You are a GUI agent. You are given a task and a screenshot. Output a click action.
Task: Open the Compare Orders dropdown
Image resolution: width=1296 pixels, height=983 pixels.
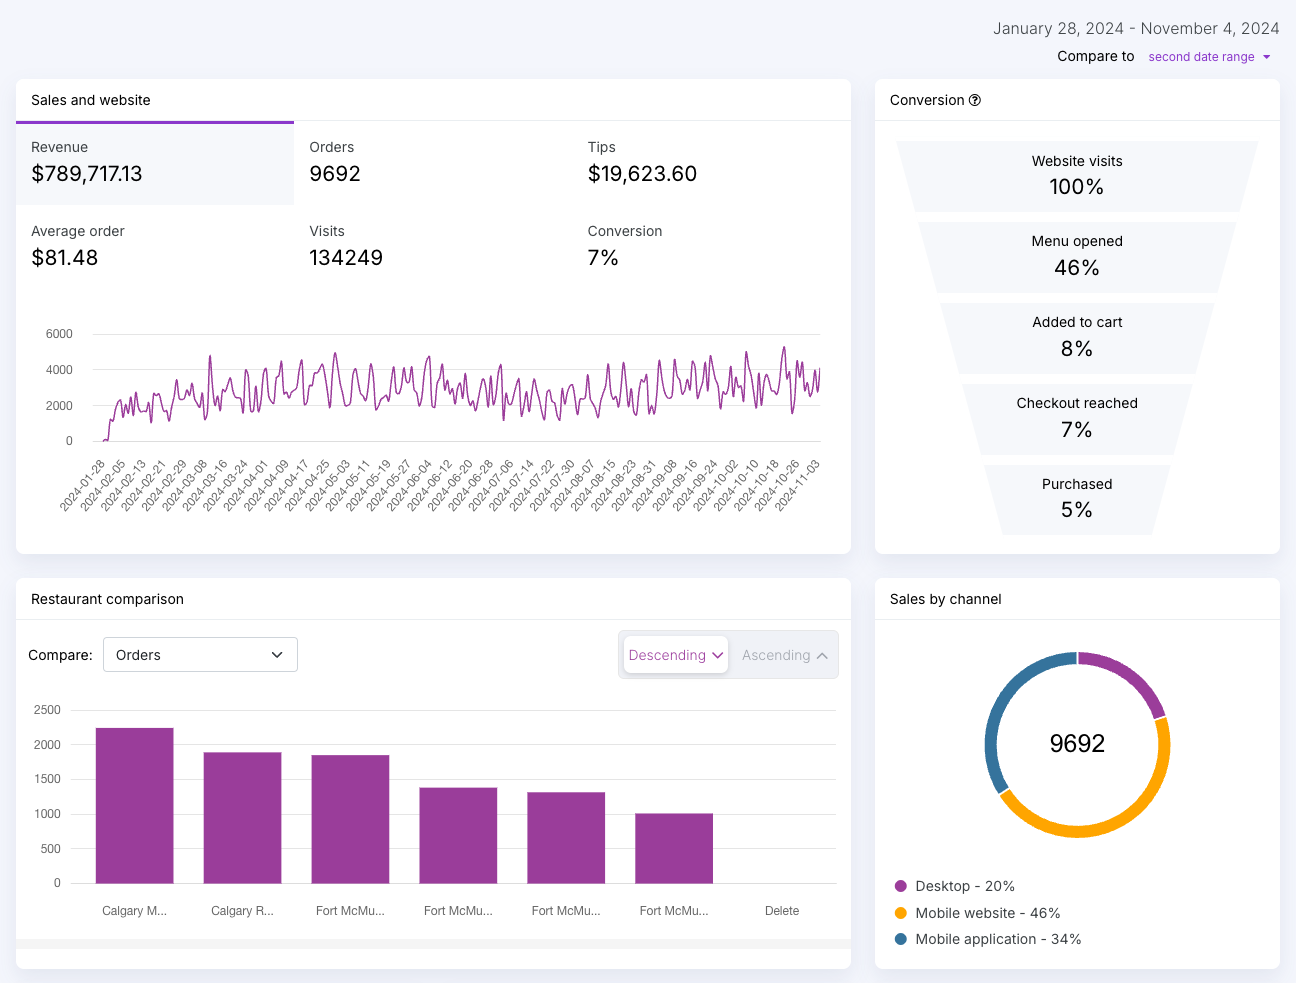coord(200,655)
